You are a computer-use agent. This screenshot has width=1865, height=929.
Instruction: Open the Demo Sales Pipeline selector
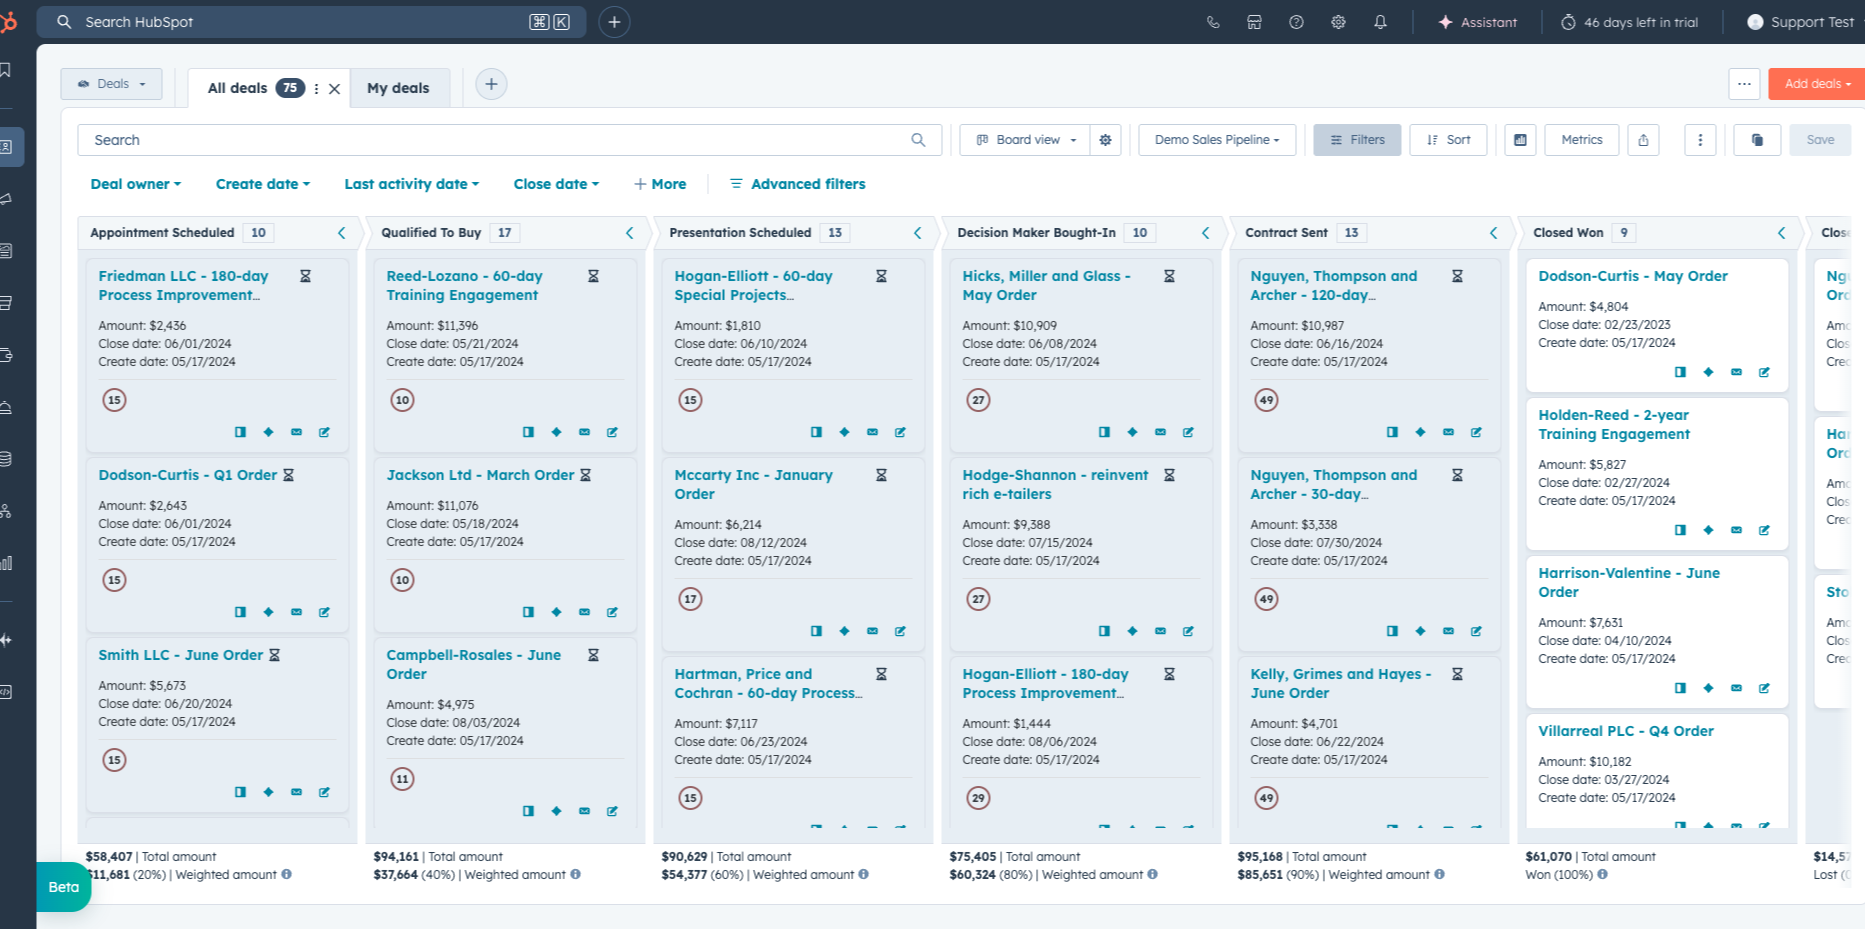click(1216, 140)
